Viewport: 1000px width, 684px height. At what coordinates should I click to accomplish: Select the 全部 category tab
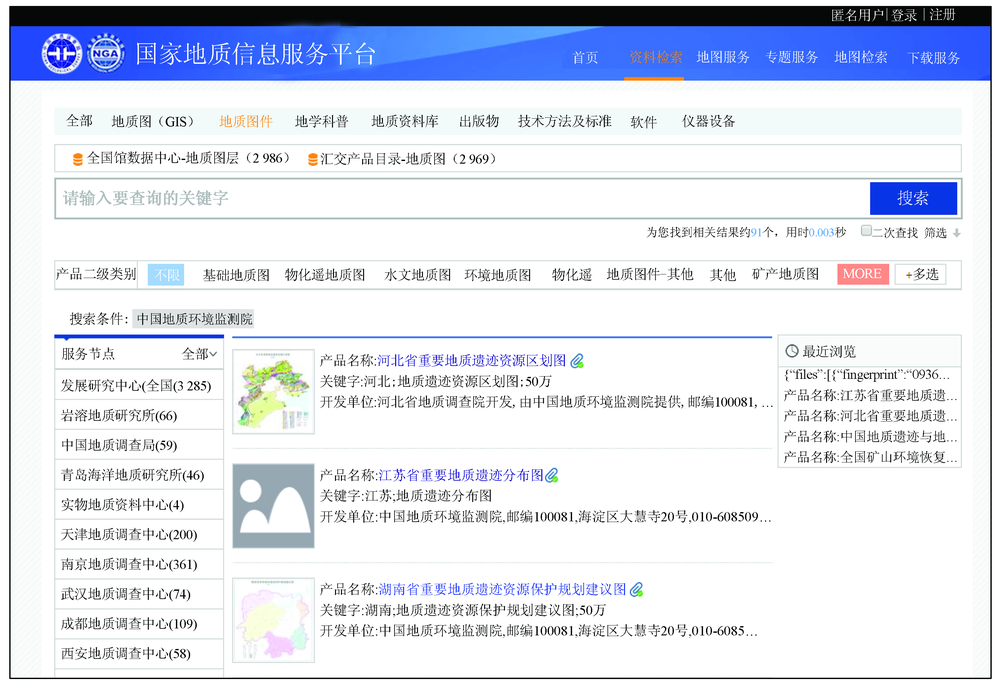coord(80,121)
